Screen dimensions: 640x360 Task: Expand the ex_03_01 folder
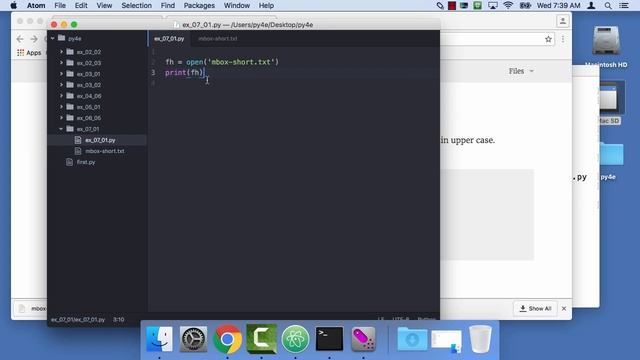click(x=61, y=74)
